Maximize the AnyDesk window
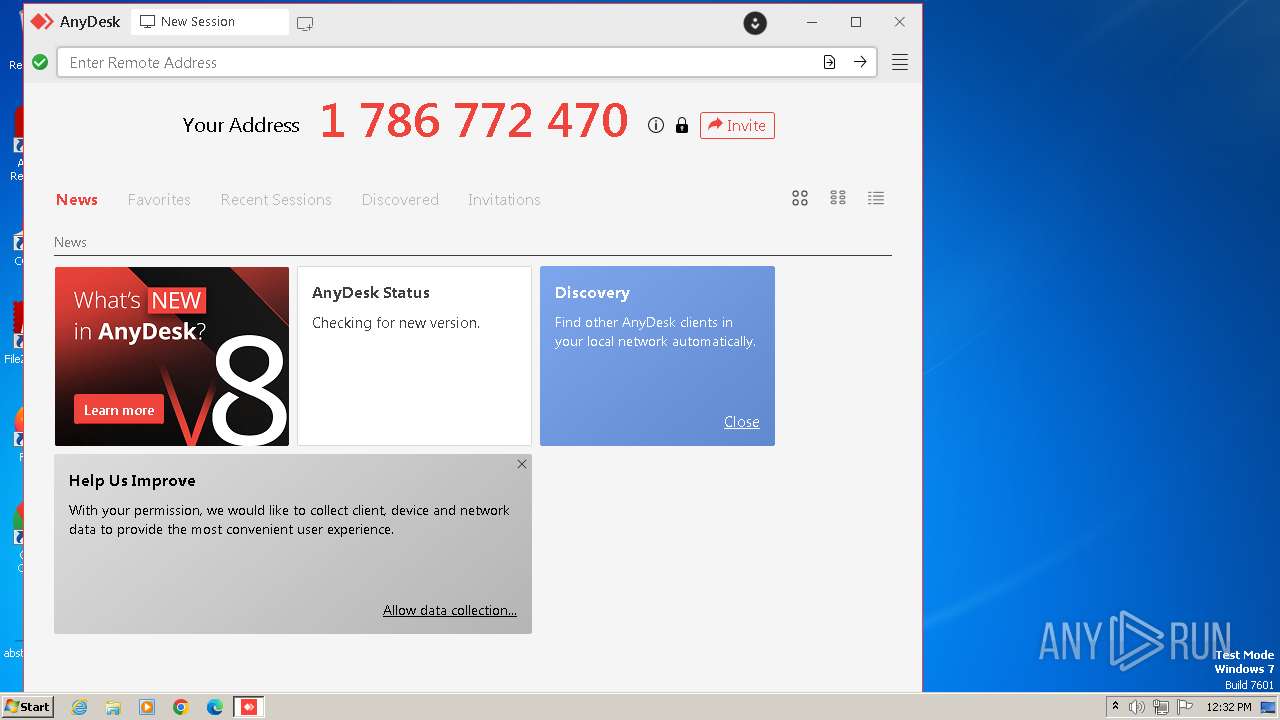This screenshot has width=1280, height=720. (856, 22)
